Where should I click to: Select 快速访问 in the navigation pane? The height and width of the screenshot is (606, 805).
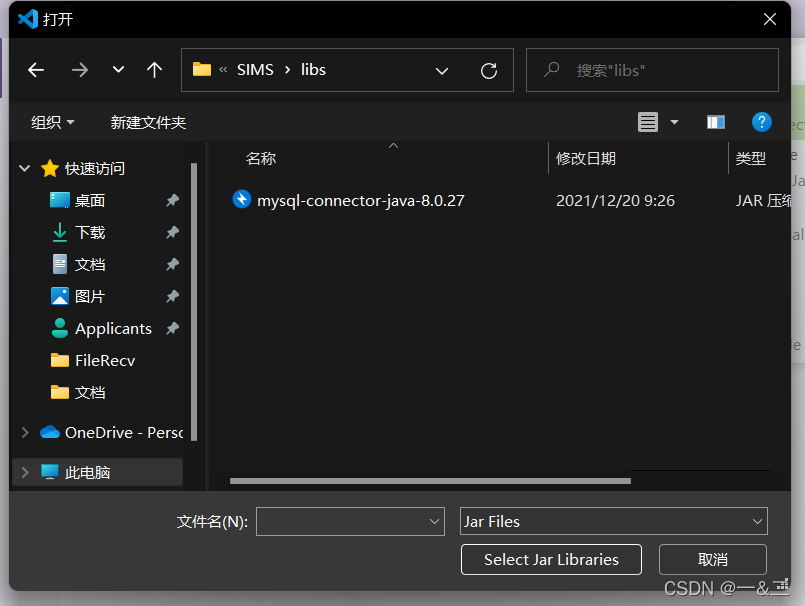pos(94,168)
